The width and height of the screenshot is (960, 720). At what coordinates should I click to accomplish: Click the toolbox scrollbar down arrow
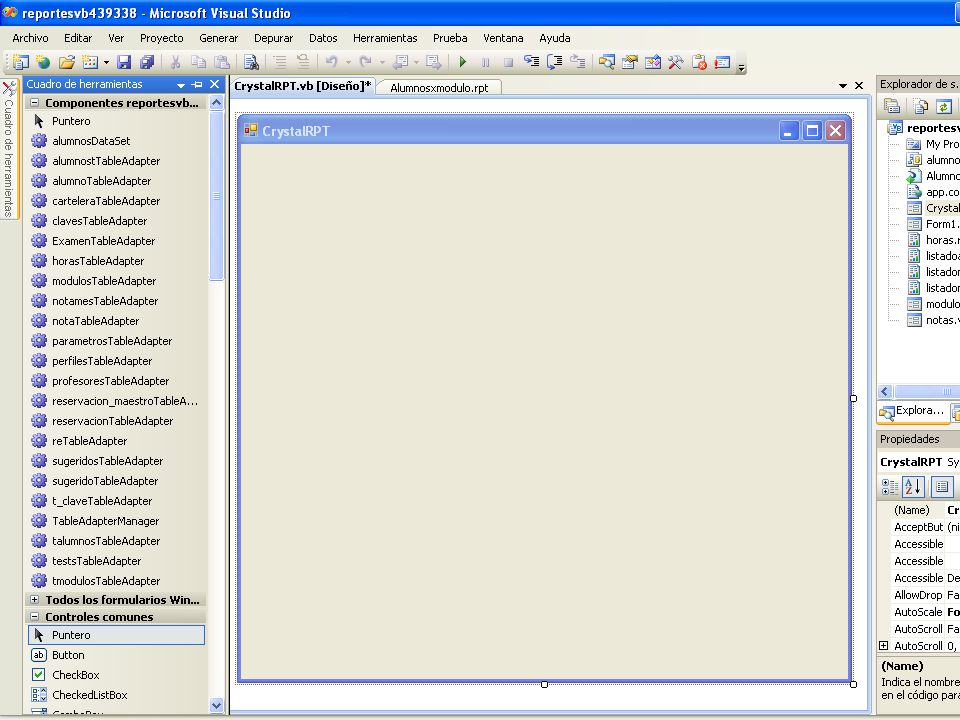point(216,705)
